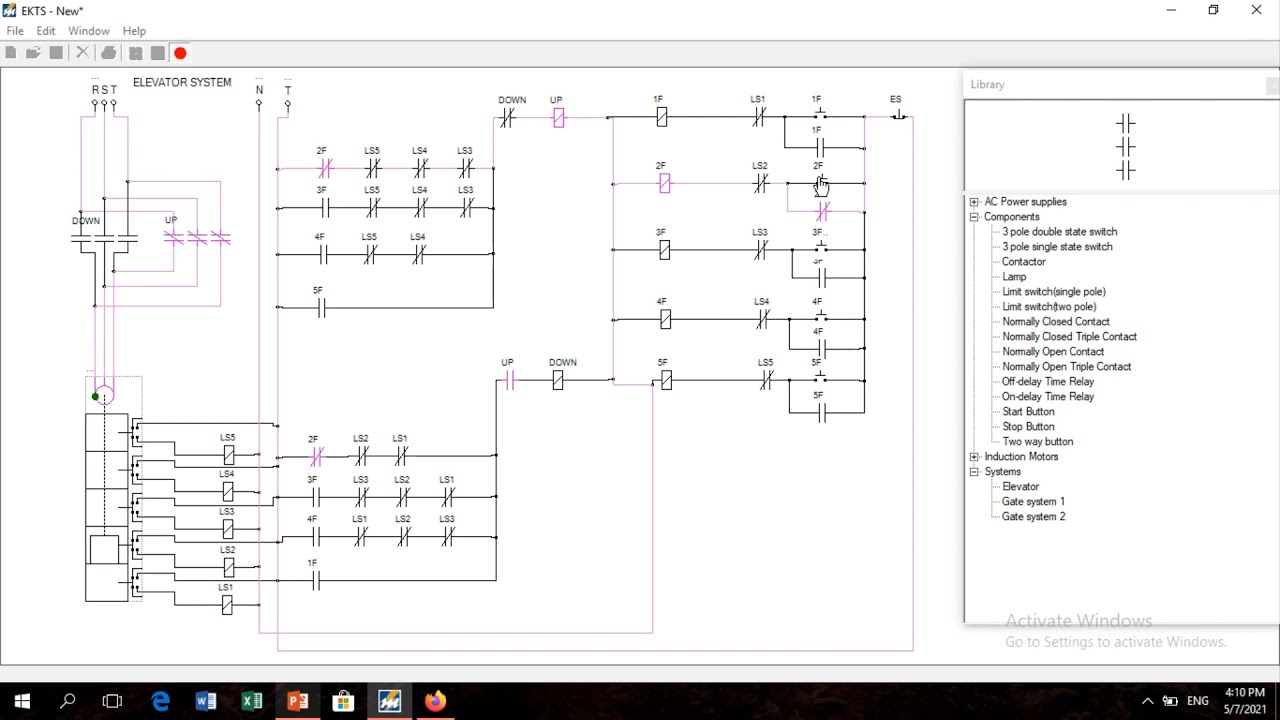The height and width of the screenshot is (720, 1280).
Task: Click the lone 5F contact in upper group
Action: point(321,309)
